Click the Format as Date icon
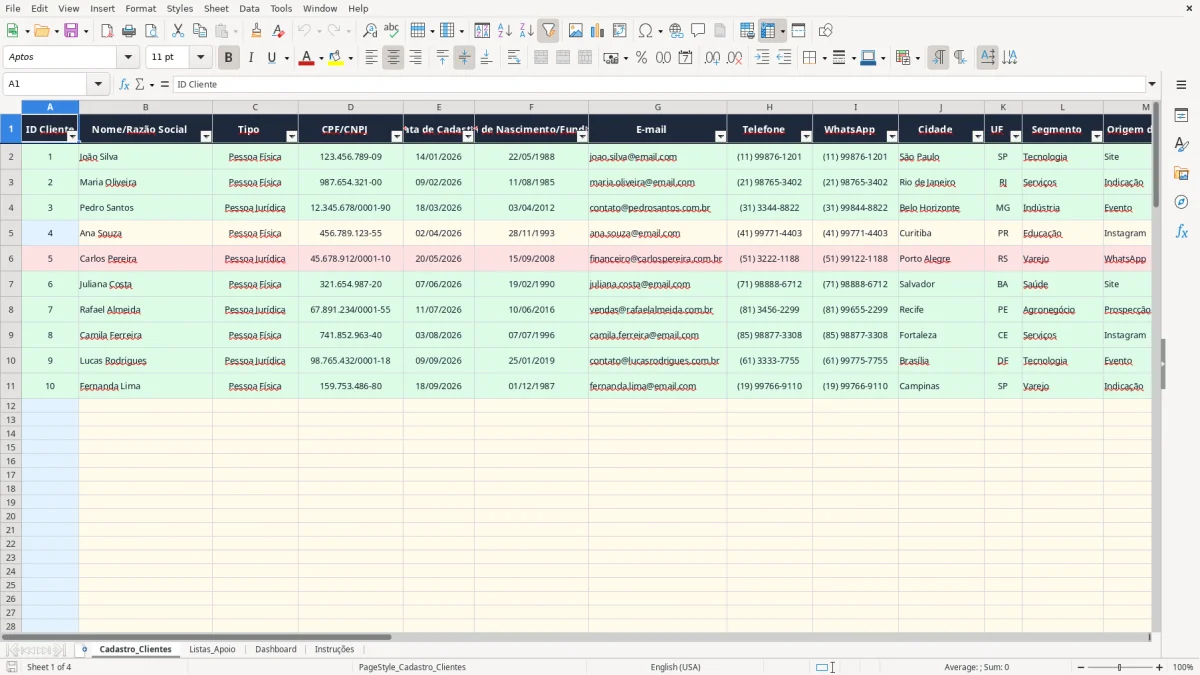 pyautogui.click(x=686, y=58)
